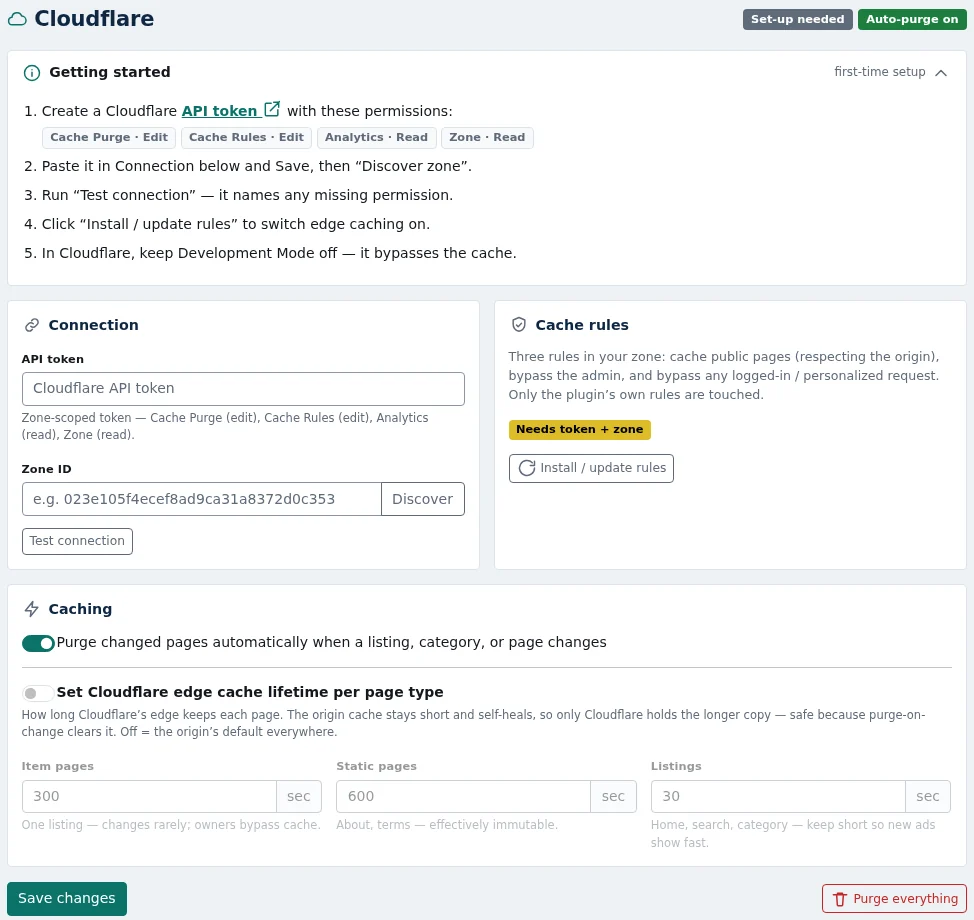
Task: Click the info icon beside Getting started
Action: tap(32, 73)
